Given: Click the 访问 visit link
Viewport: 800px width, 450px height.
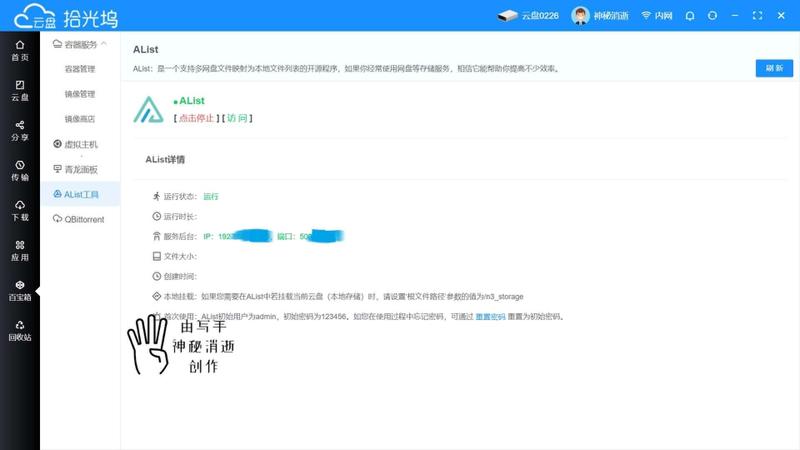Looking at the screenshot, I should tap(237, 118).
